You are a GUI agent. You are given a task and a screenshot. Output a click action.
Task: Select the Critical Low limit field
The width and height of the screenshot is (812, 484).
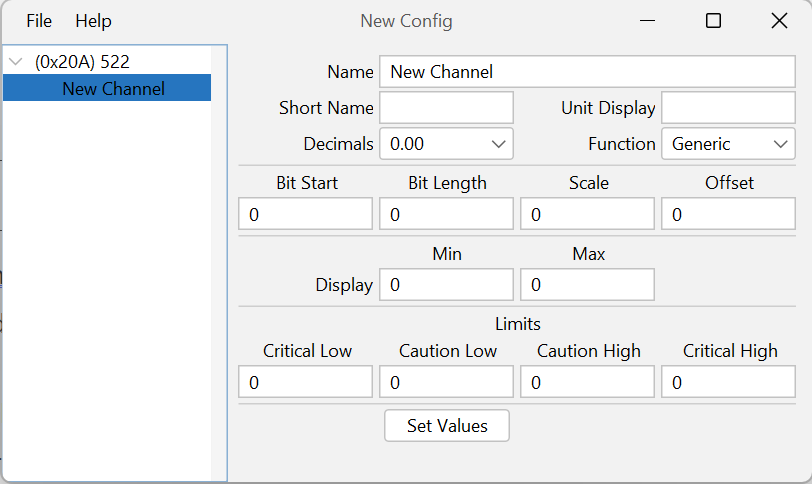click(305, 382)
